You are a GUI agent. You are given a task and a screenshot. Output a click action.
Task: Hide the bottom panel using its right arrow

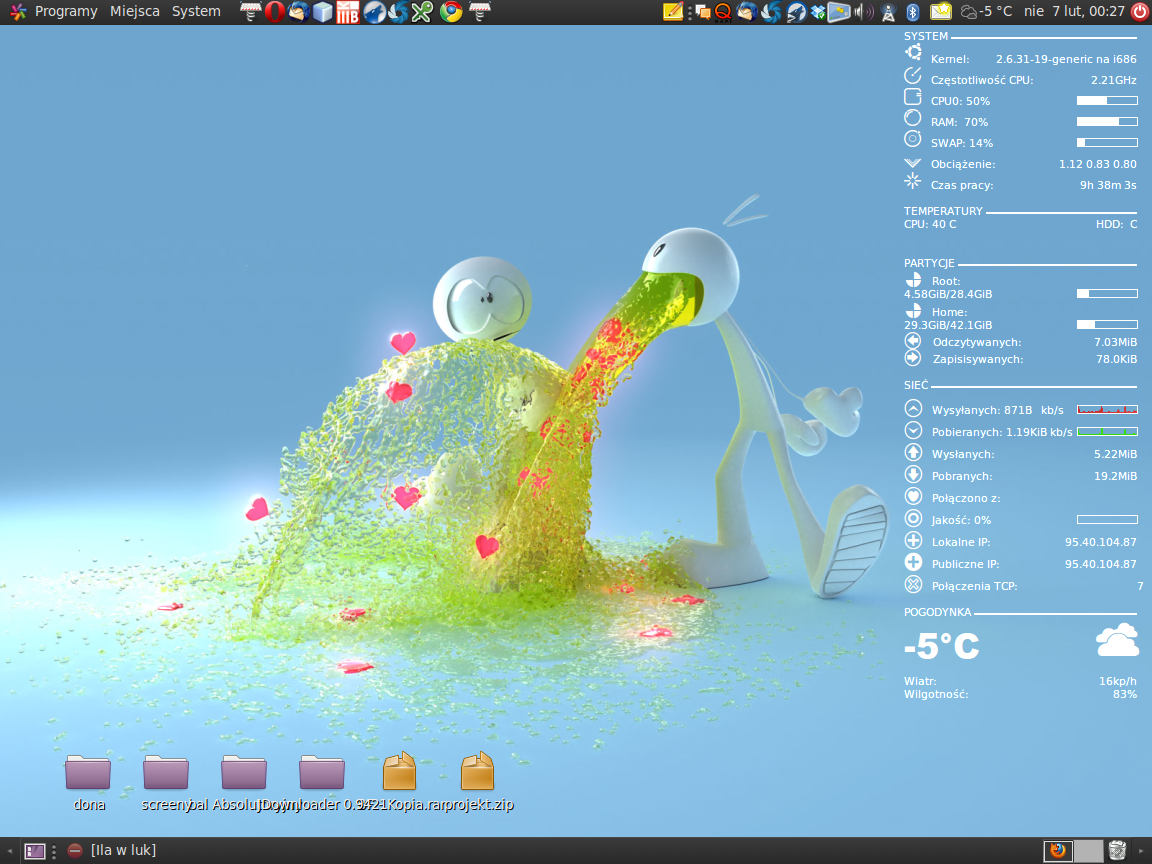(1142, 851)
